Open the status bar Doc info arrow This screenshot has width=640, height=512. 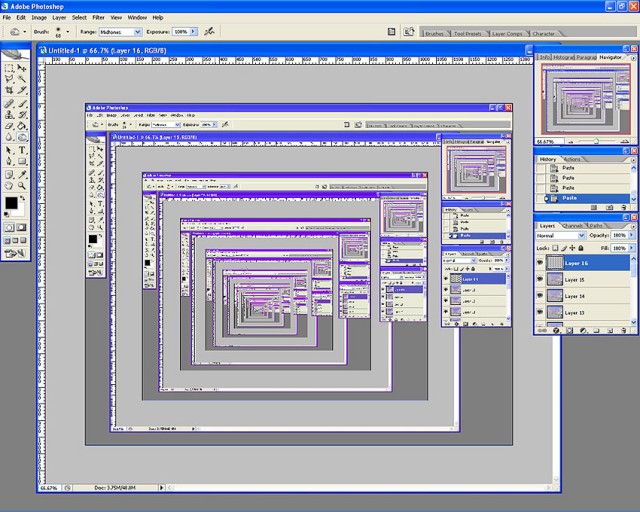(x=162, y=488)
